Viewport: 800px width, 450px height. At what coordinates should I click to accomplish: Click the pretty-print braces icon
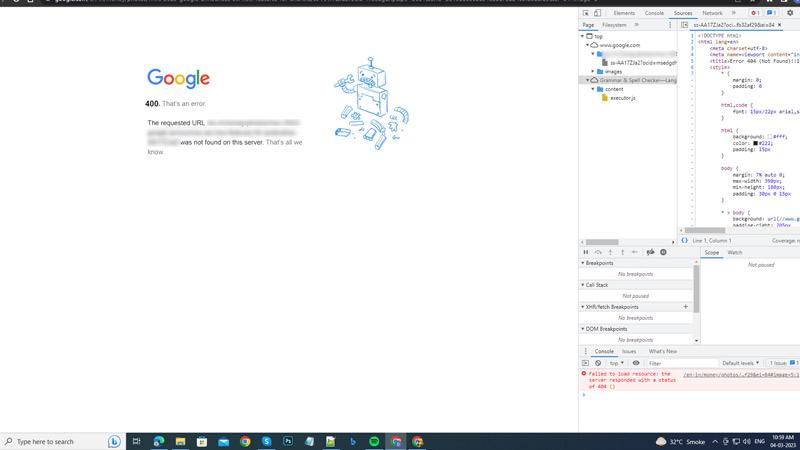tap(684, 240)
